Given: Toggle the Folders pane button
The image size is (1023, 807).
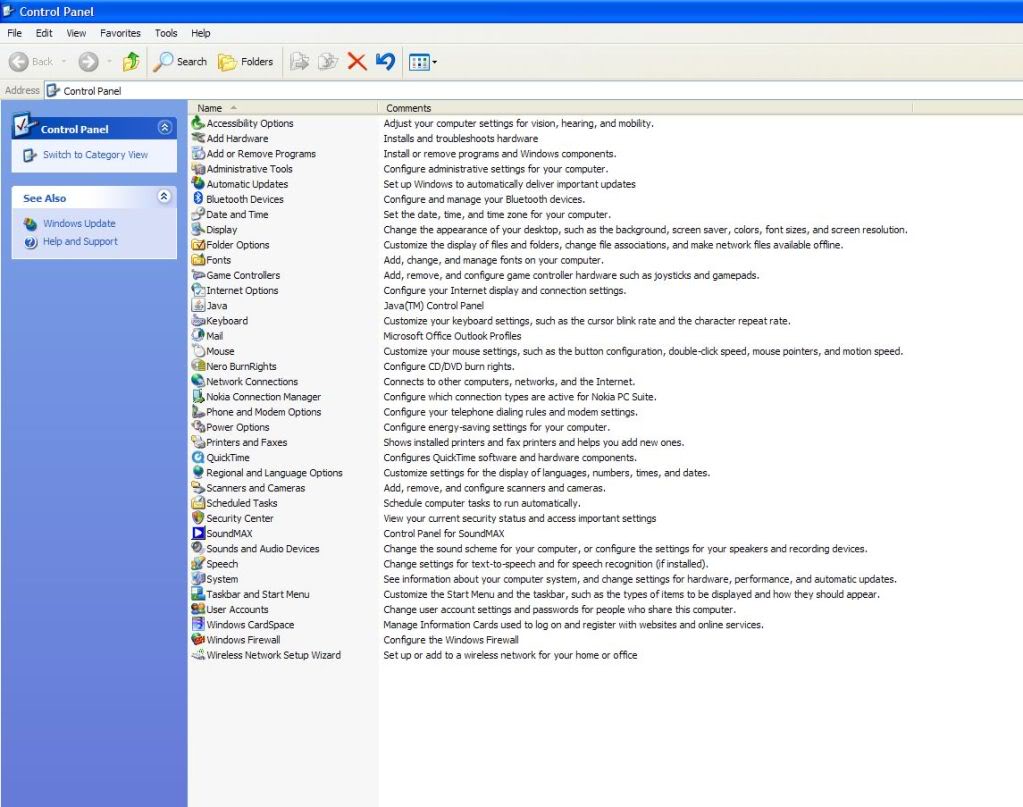Looking at the screenshot, I should coord(245,62).
